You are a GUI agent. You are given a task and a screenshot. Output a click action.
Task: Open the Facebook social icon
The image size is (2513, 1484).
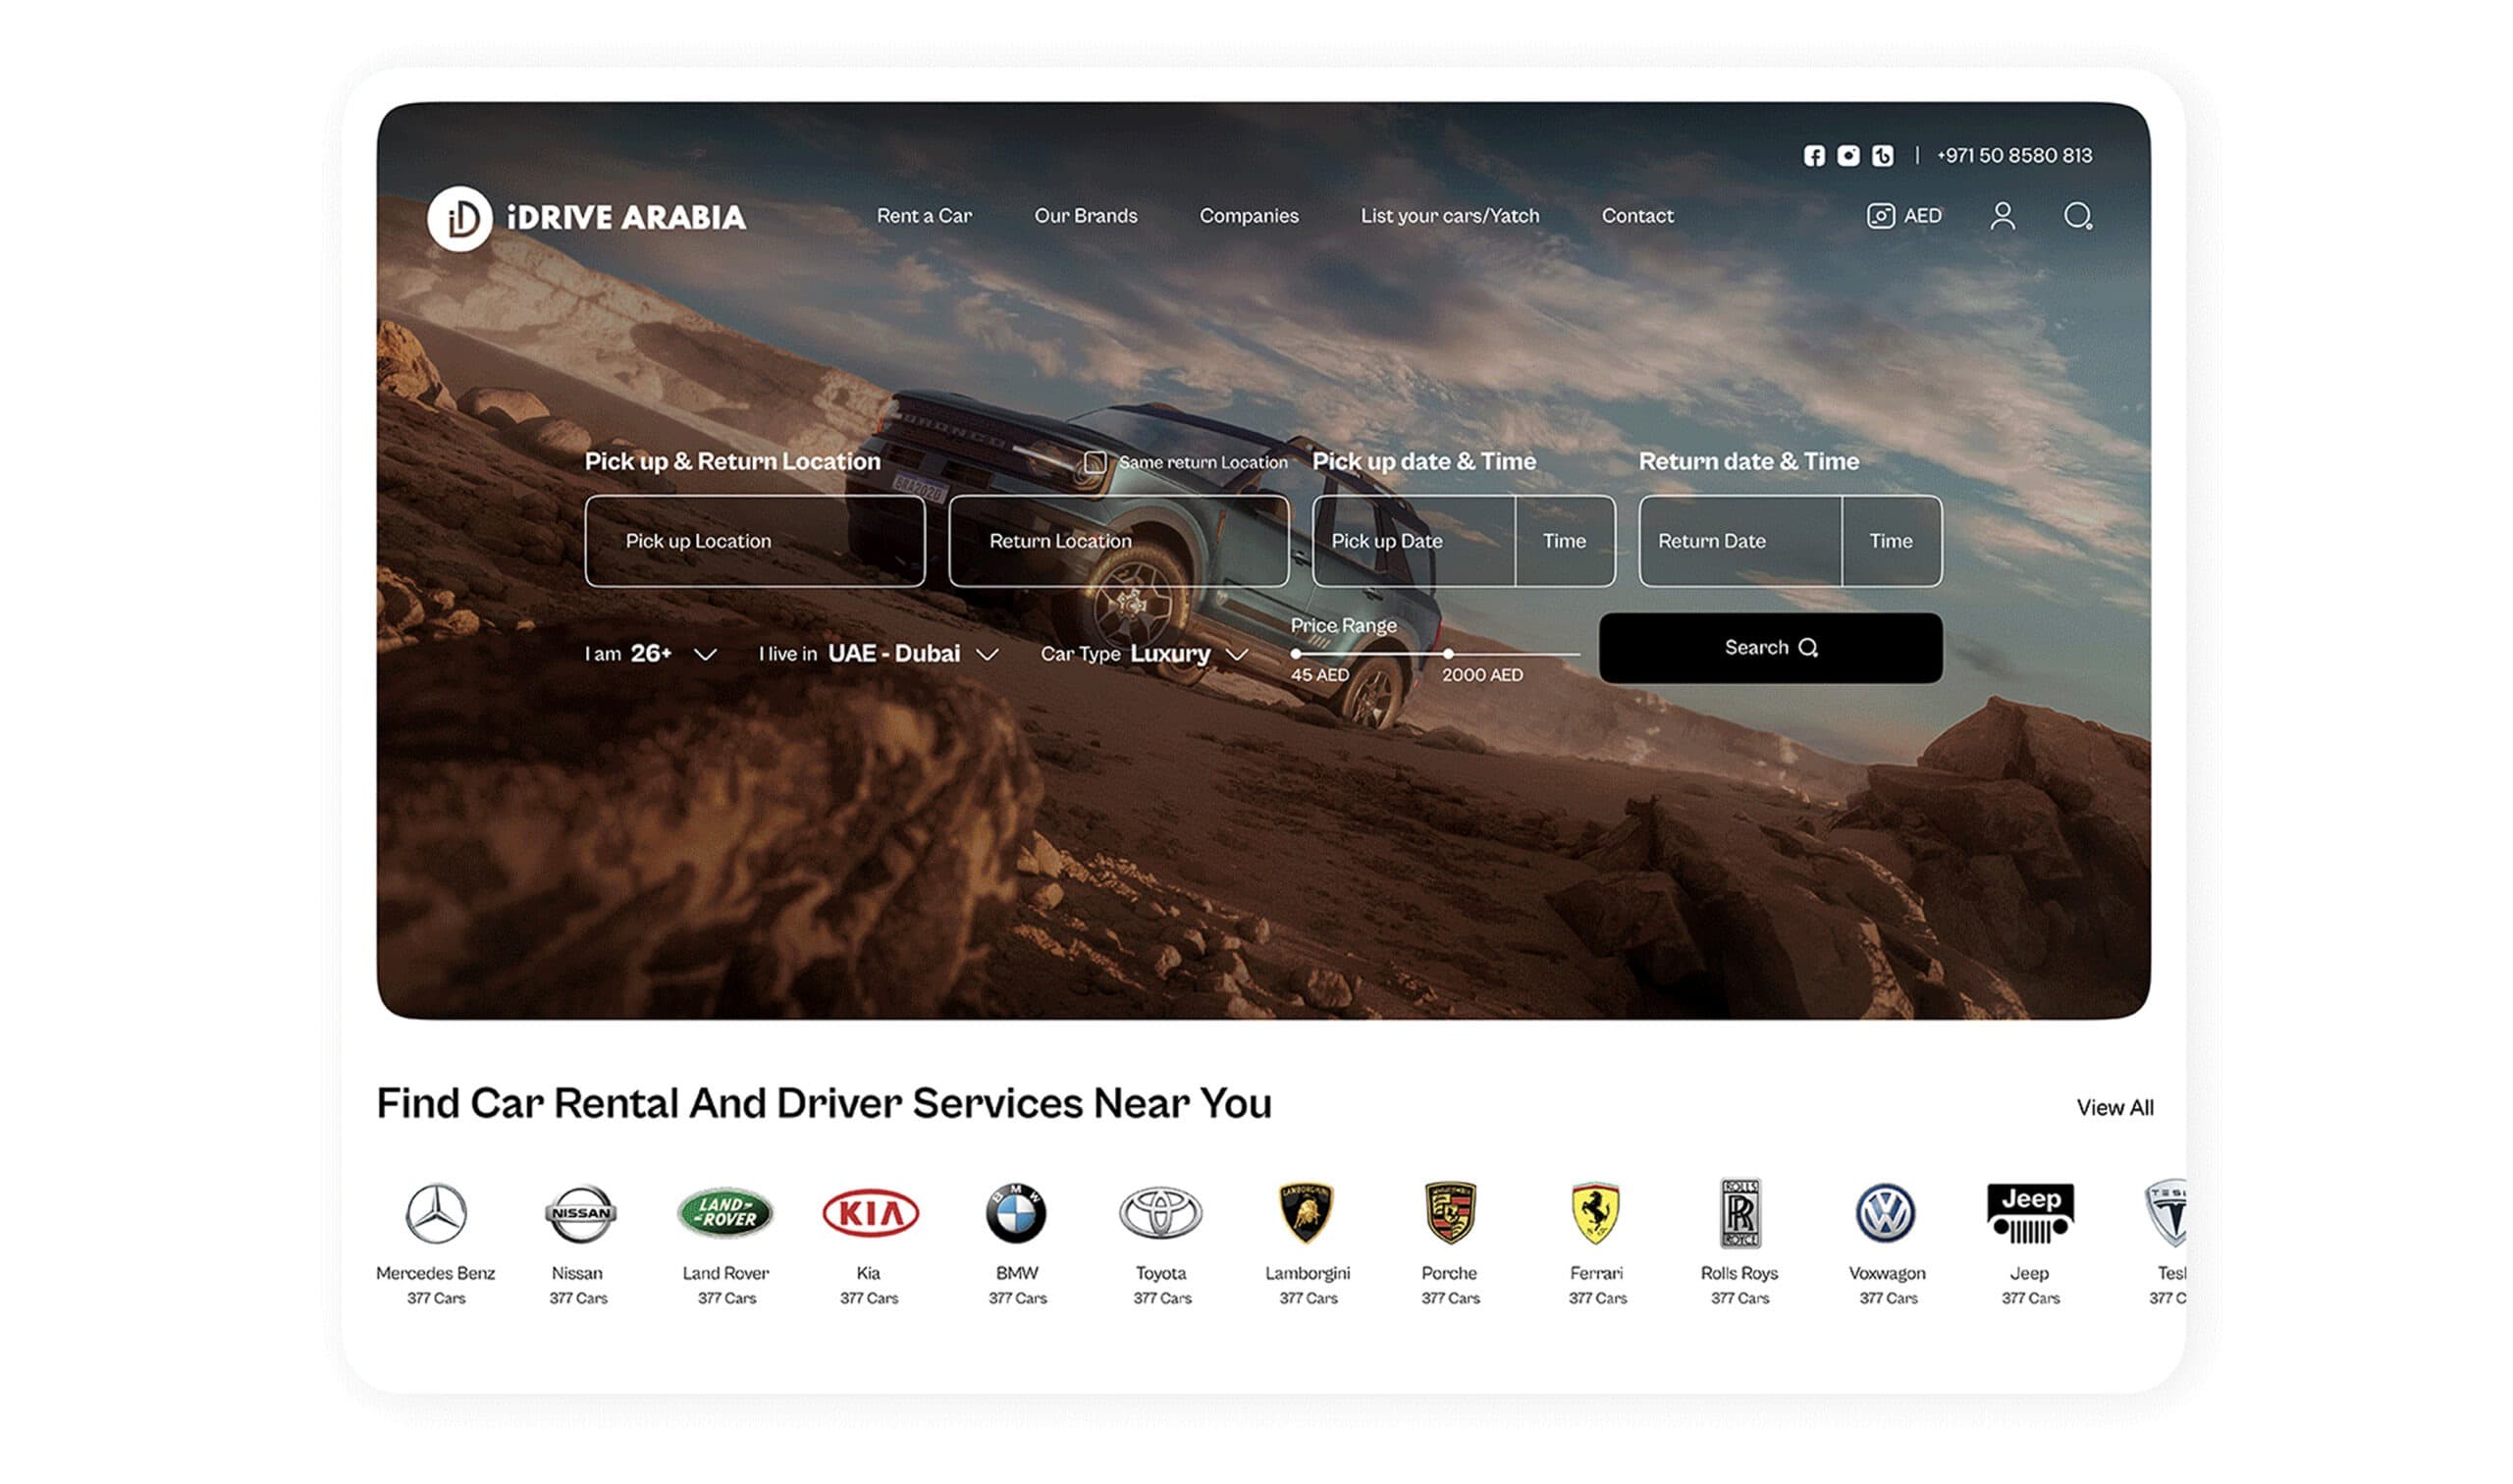click(x=1813, y=156)
